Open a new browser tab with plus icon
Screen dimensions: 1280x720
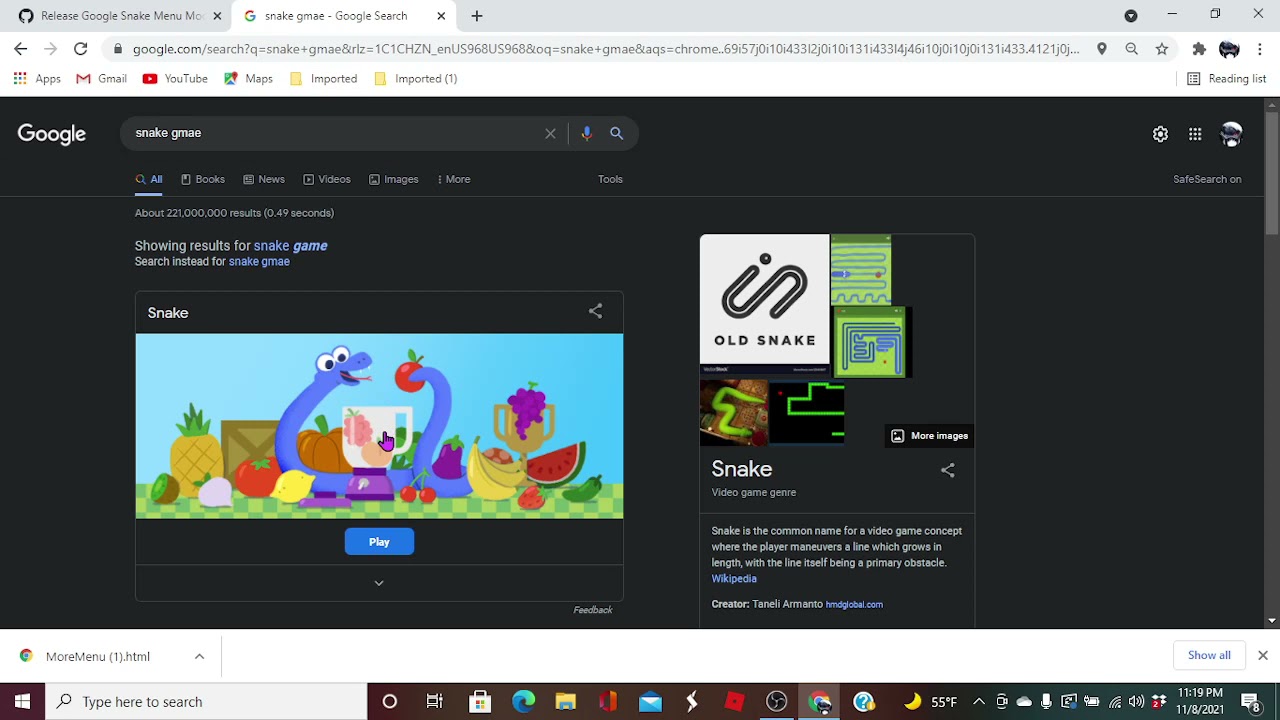(477, 16)
